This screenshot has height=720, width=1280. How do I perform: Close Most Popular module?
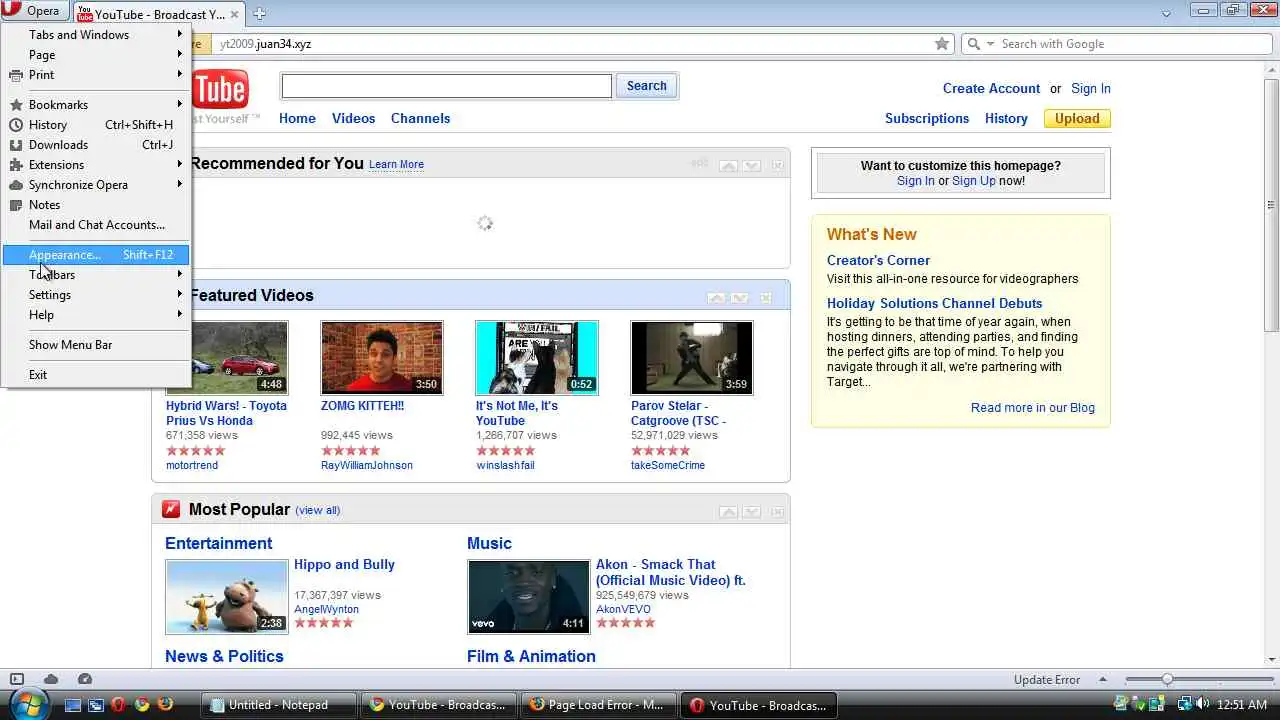coord(777,512)
